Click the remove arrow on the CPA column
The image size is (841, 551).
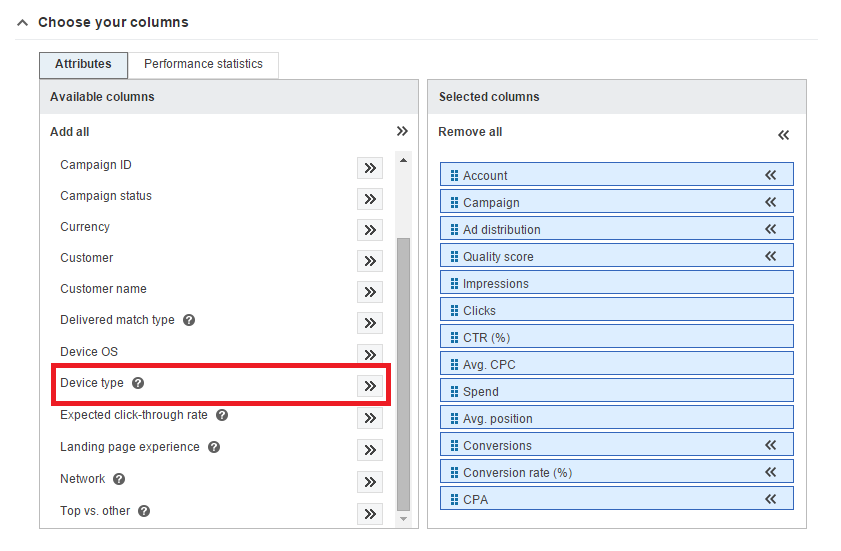(x=771, y=499)
